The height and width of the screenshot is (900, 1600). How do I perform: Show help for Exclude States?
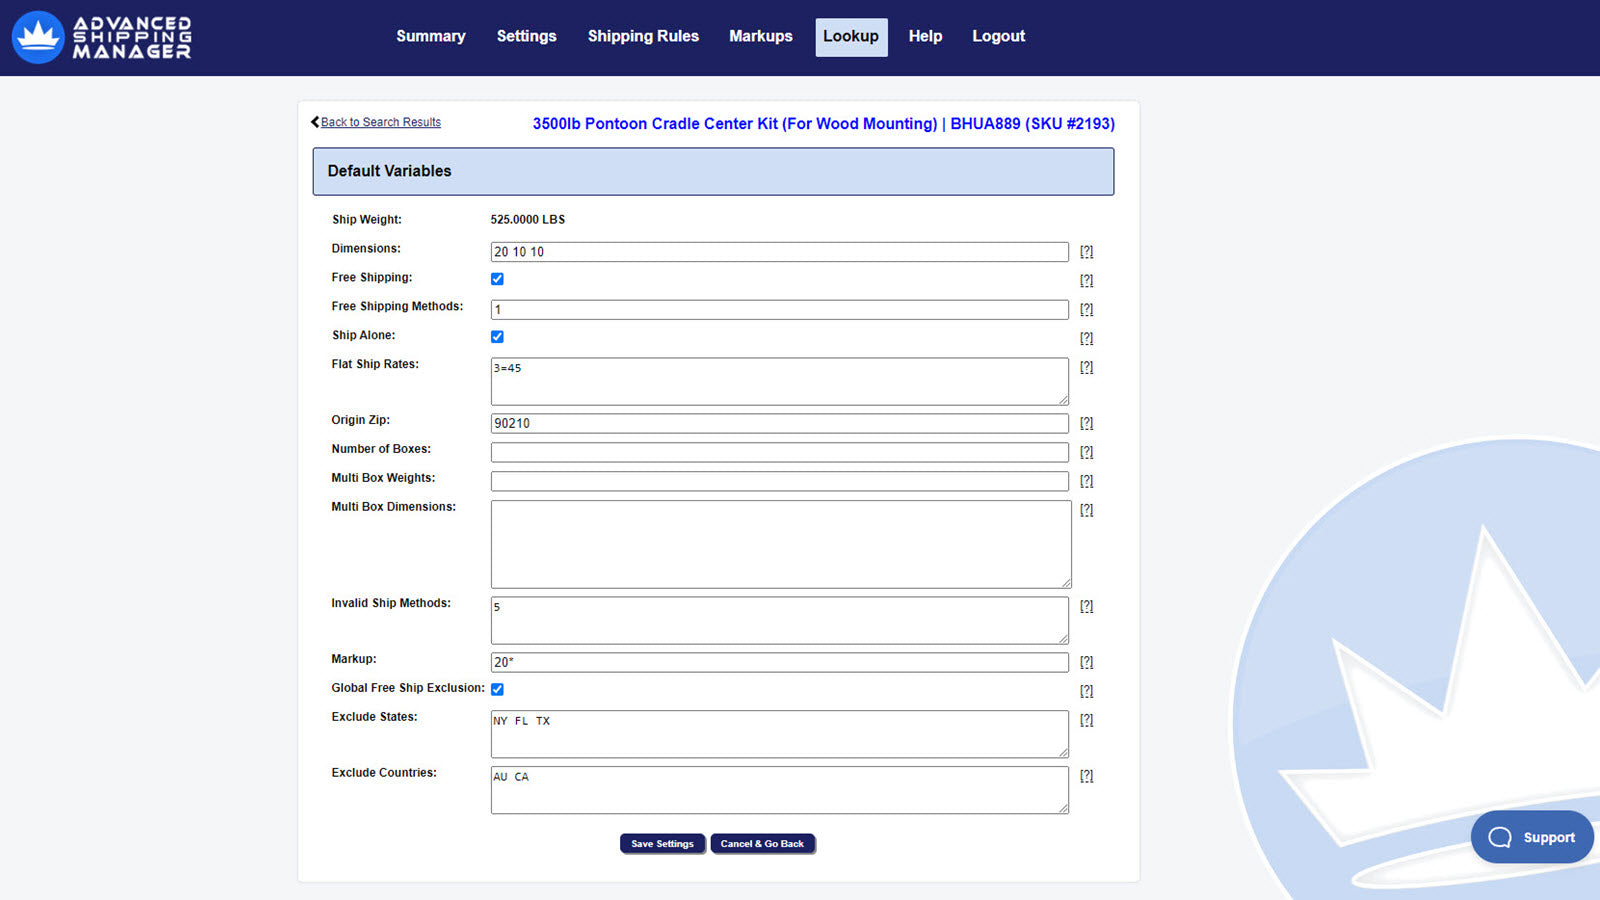pyautogui.click(x=1086, y=720)
